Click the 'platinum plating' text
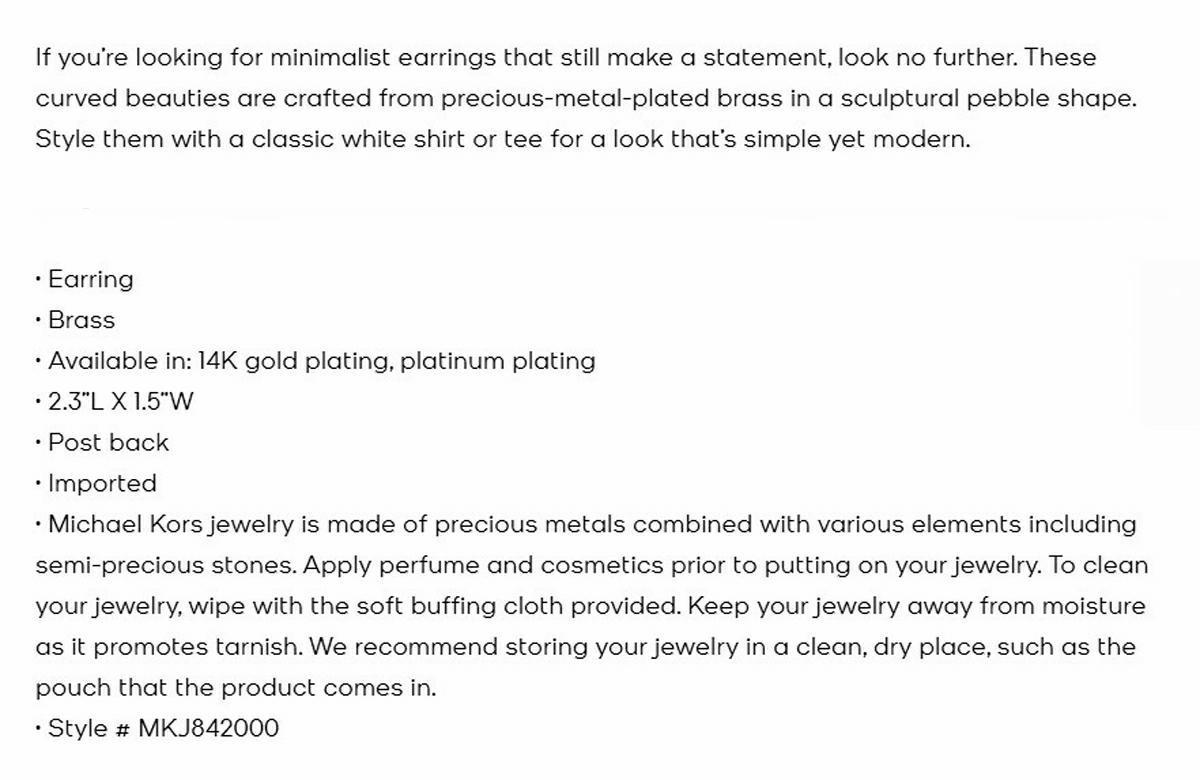1200x780 pixels. coord(498,361)
